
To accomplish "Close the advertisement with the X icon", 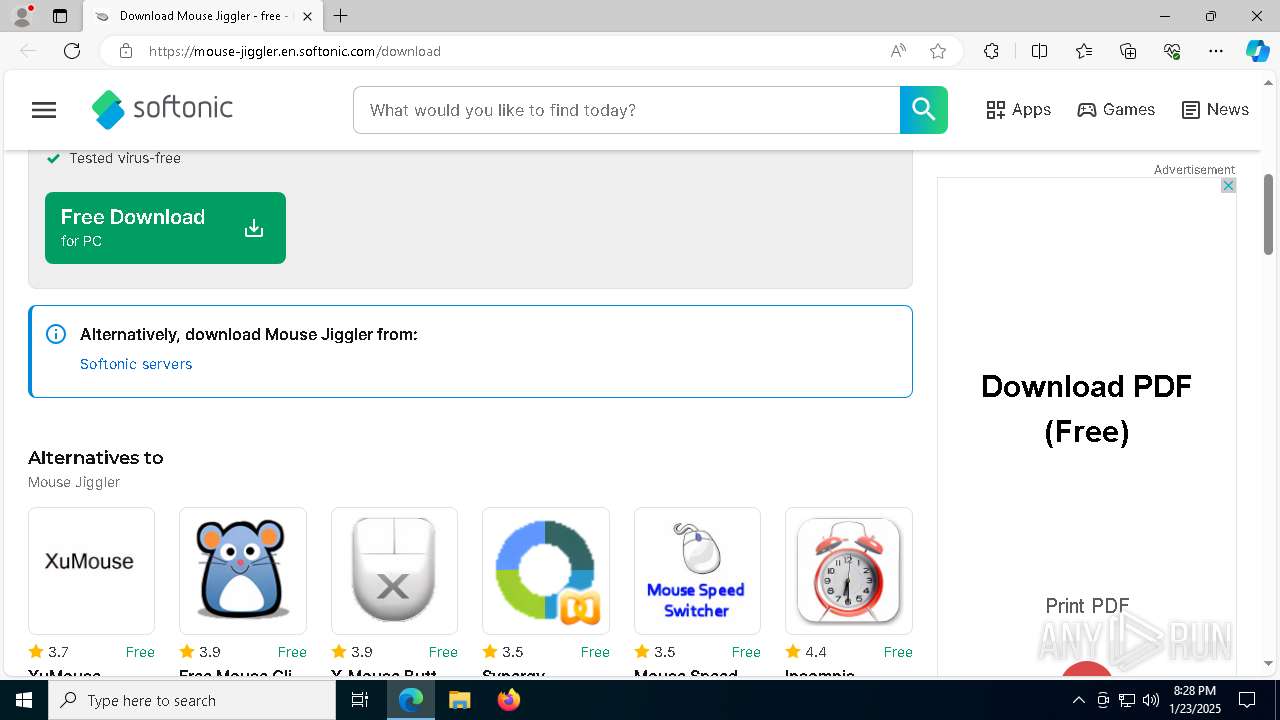I will tap(1228, 185).
